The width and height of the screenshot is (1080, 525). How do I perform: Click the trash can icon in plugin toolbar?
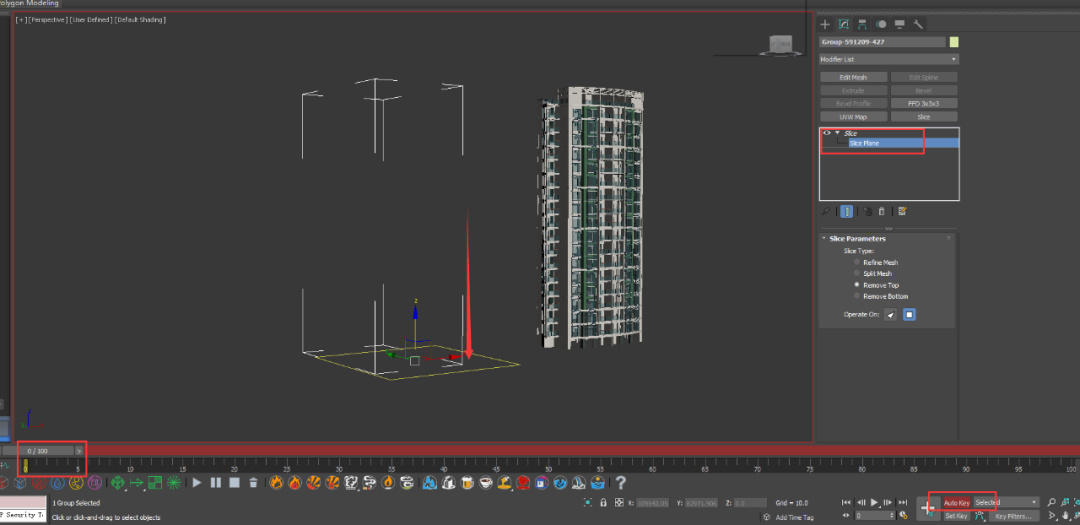(x=253, y=483)
